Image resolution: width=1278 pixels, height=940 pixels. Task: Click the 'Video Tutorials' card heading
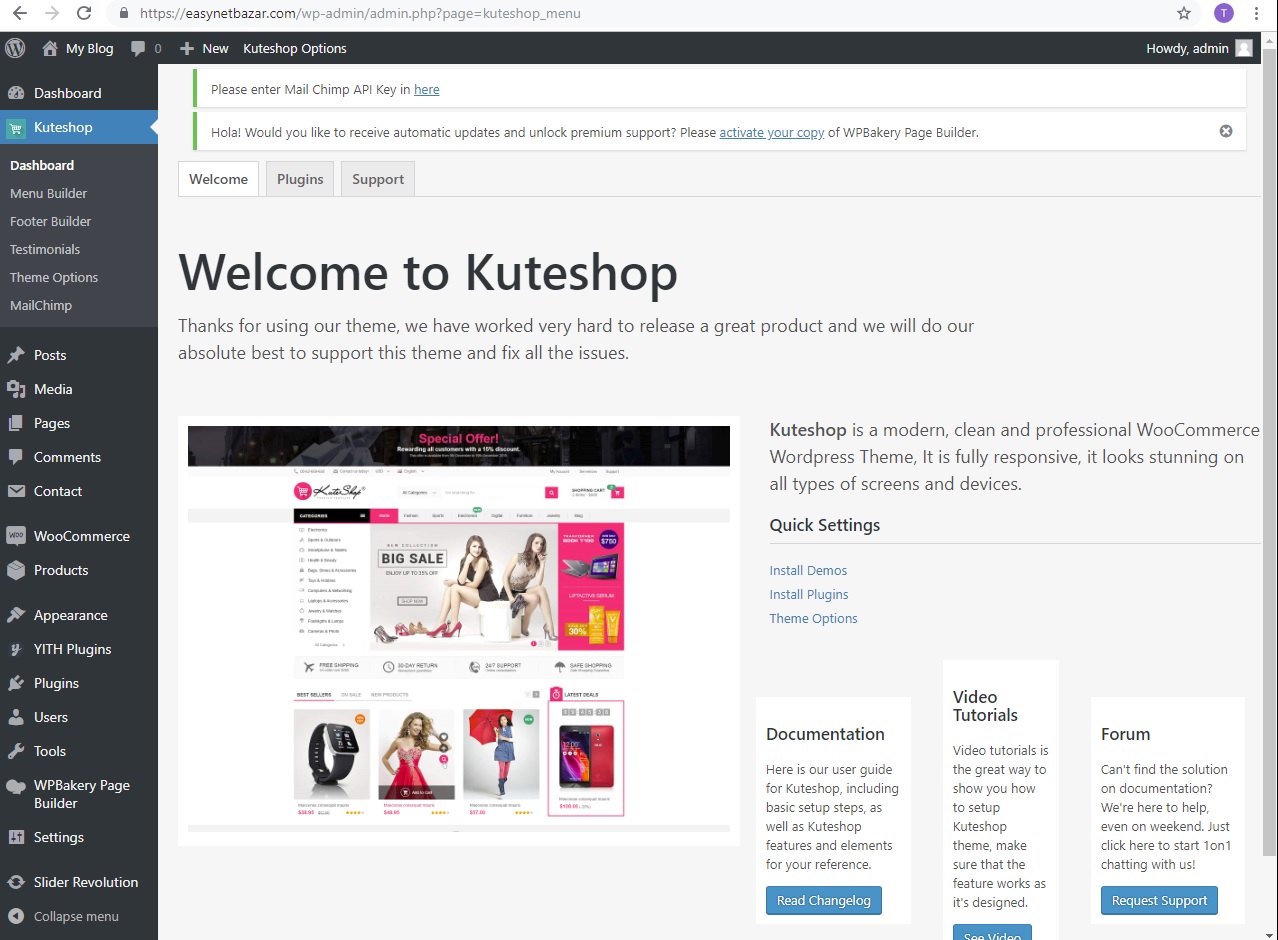[x=985, y=706]
